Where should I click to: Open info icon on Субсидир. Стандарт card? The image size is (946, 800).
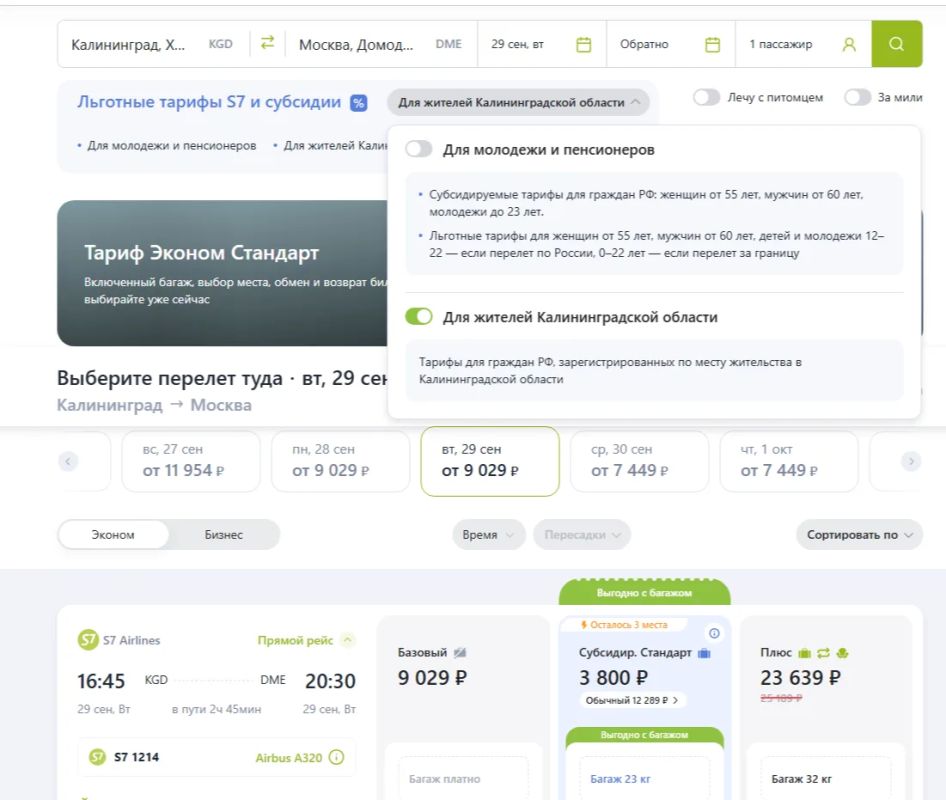(714, 633)
